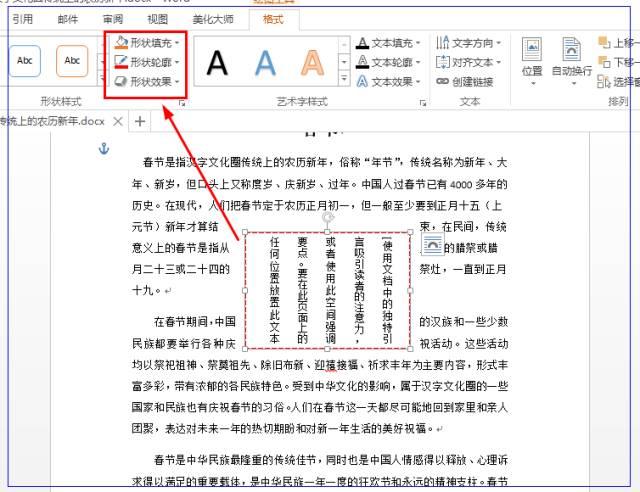The width and height of the screenshot is (640, 492).
Task: Open the 文本填充 dropdown arrow
Action: 418,42
